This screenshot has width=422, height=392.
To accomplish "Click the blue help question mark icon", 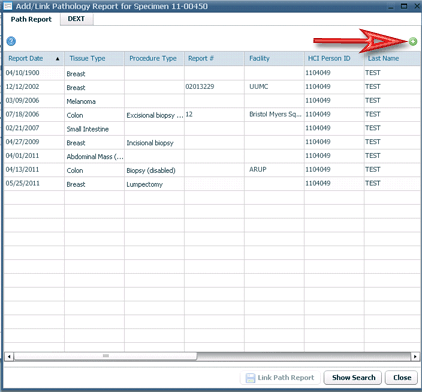I will point(11,41).
